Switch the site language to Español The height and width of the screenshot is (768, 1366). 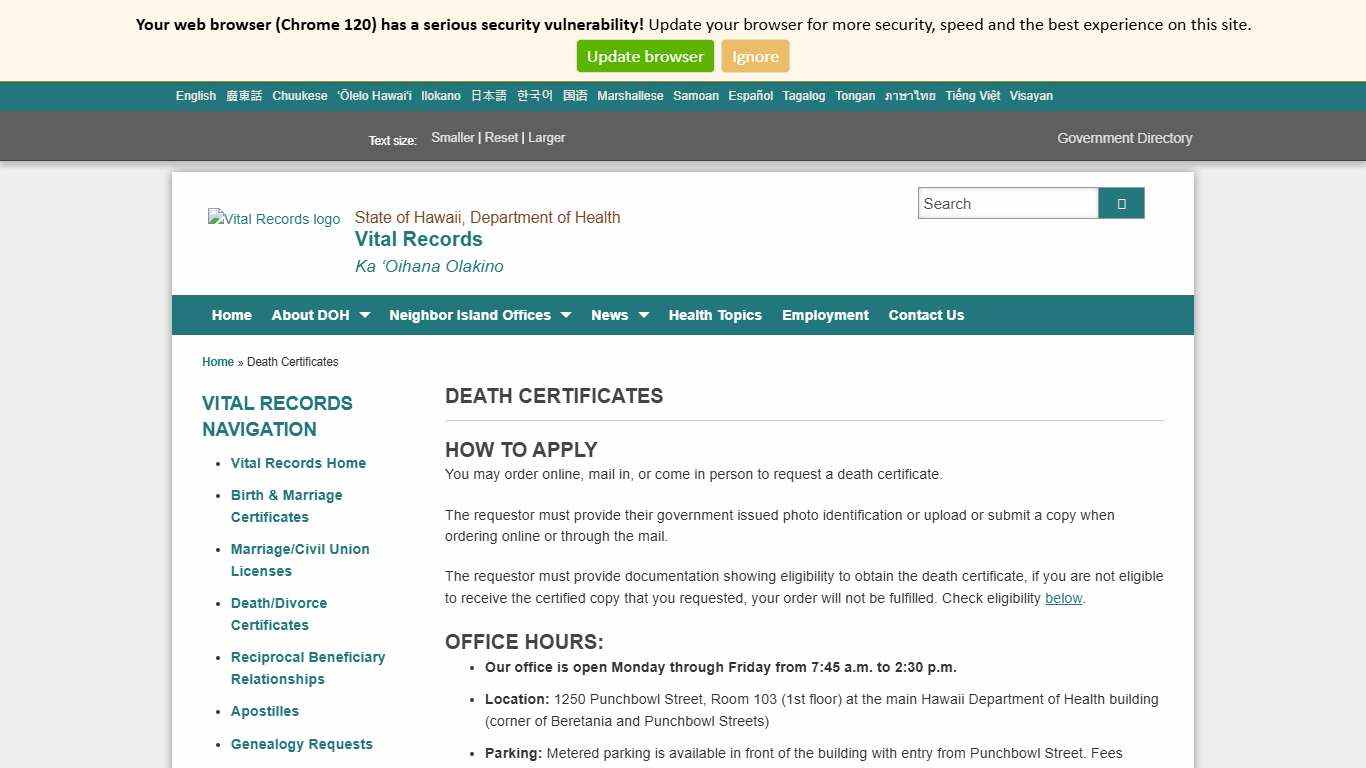pos(750,95)
